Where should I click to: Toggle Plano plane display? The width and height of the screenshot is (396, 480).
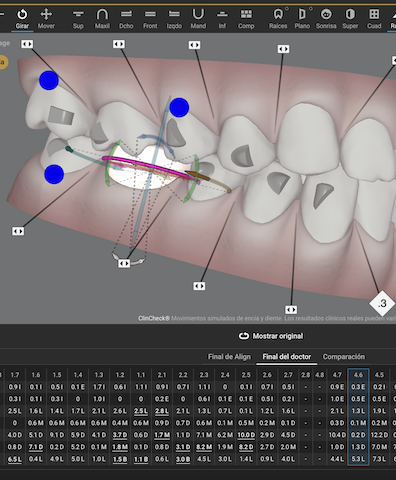point(302,19)
